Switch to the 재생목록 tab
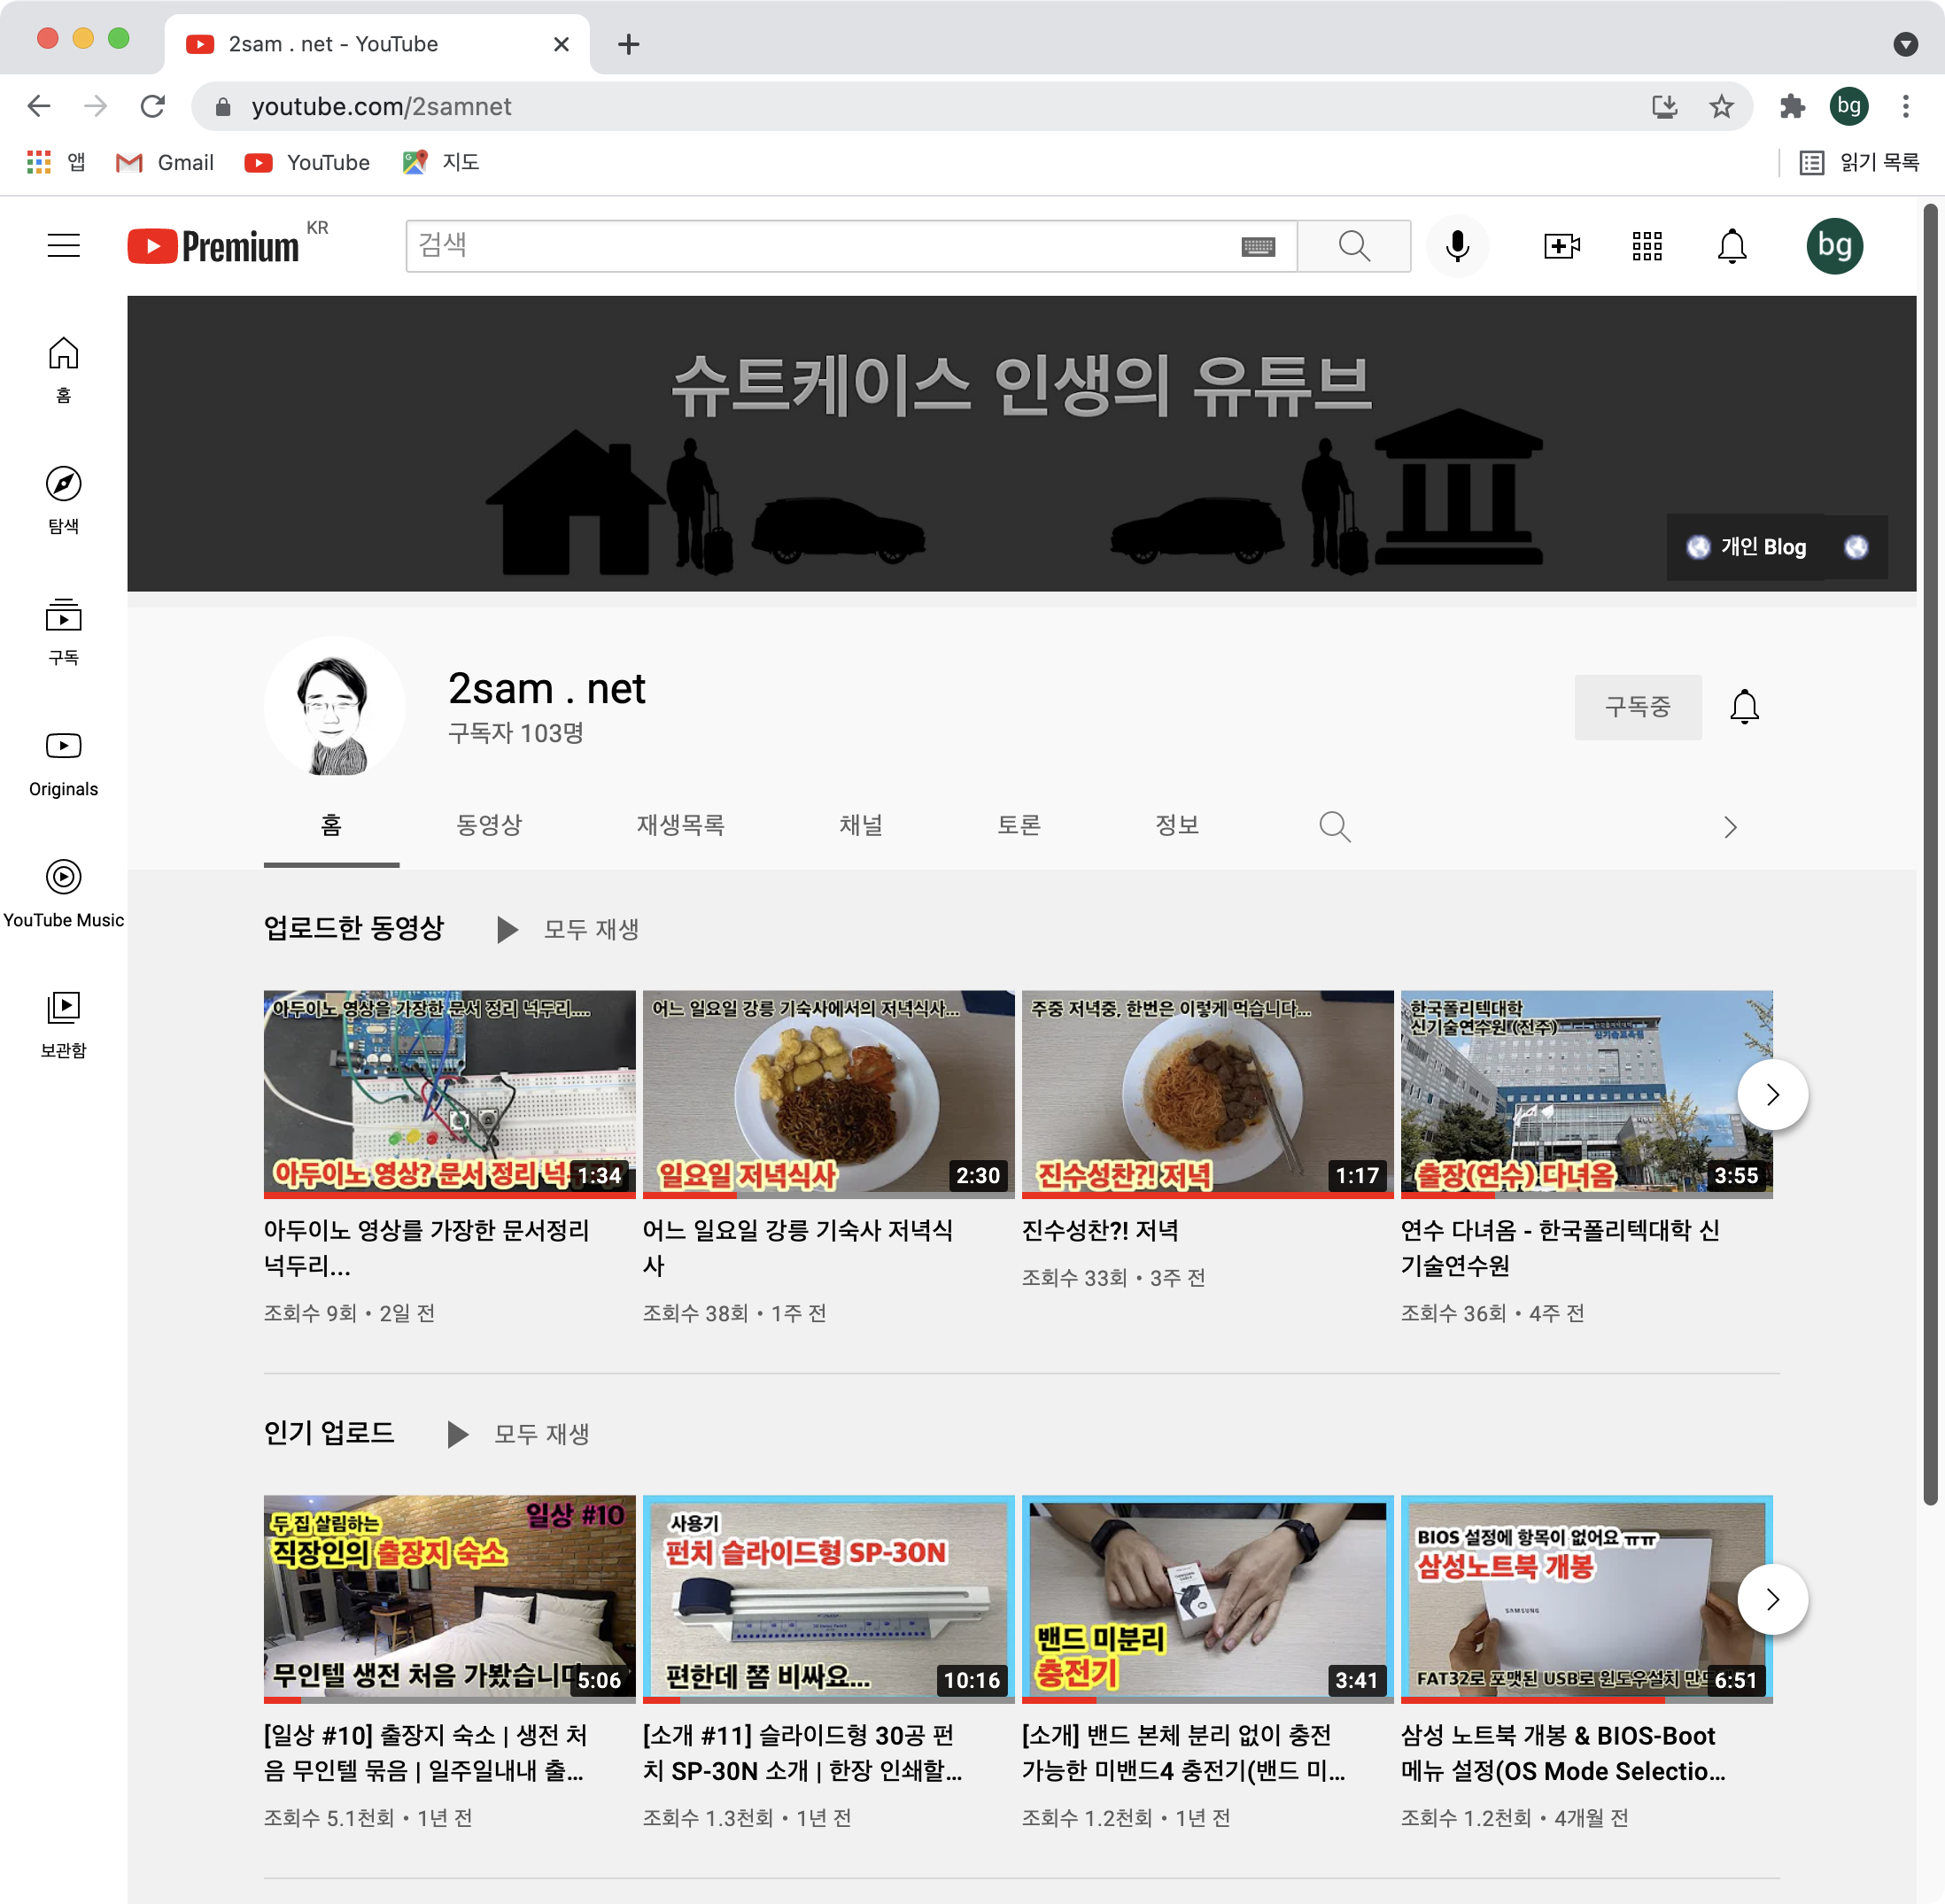Screen dimensions: 1945x1904 [x=680, y=825]
